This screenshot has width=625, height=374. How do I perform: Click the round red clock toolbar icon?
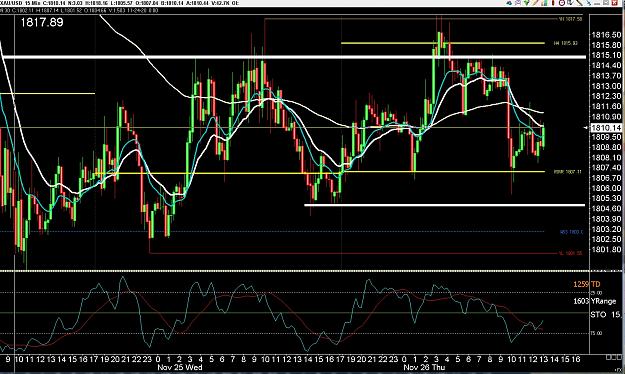click(x=562, y=3)
